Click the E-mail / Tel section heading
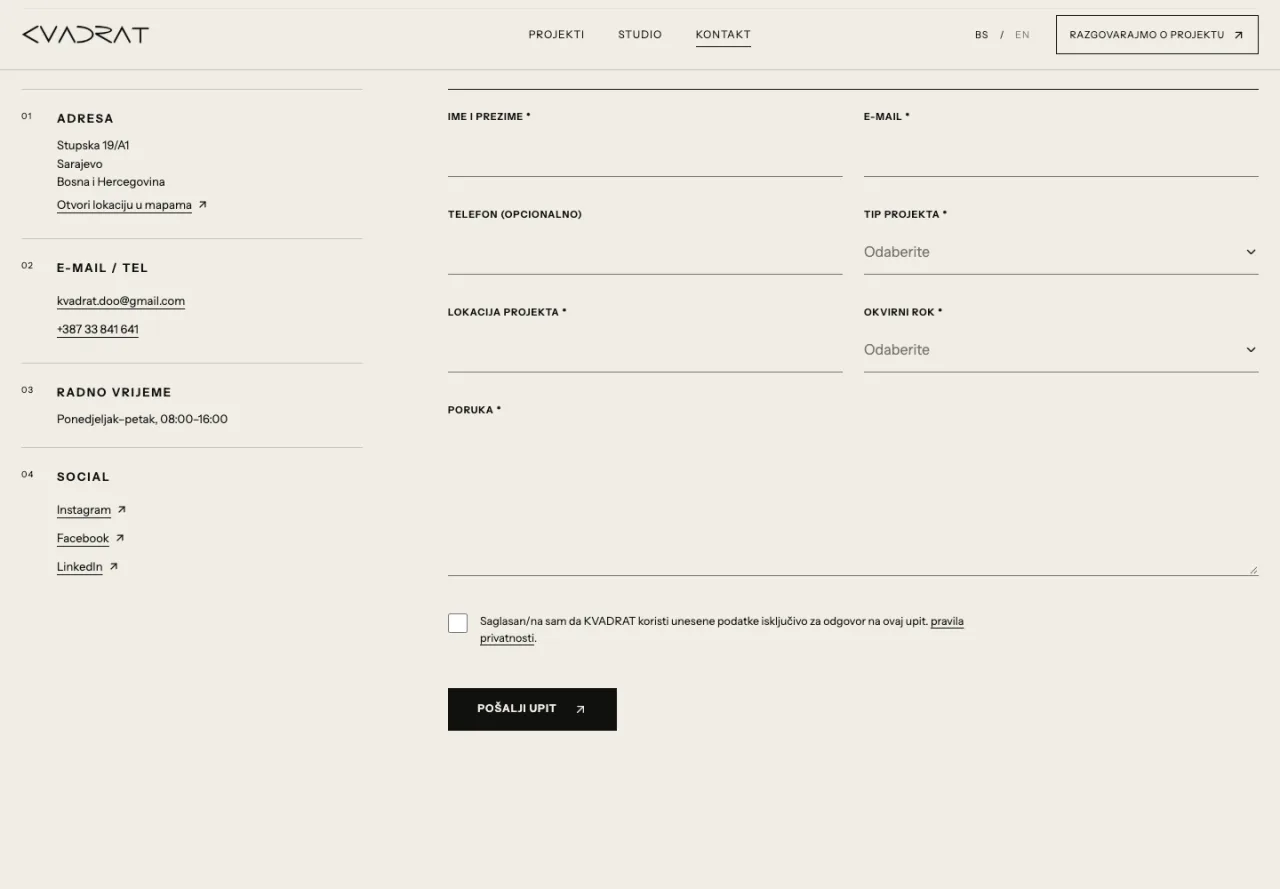 pyautogui.click(x=102, y=268)
